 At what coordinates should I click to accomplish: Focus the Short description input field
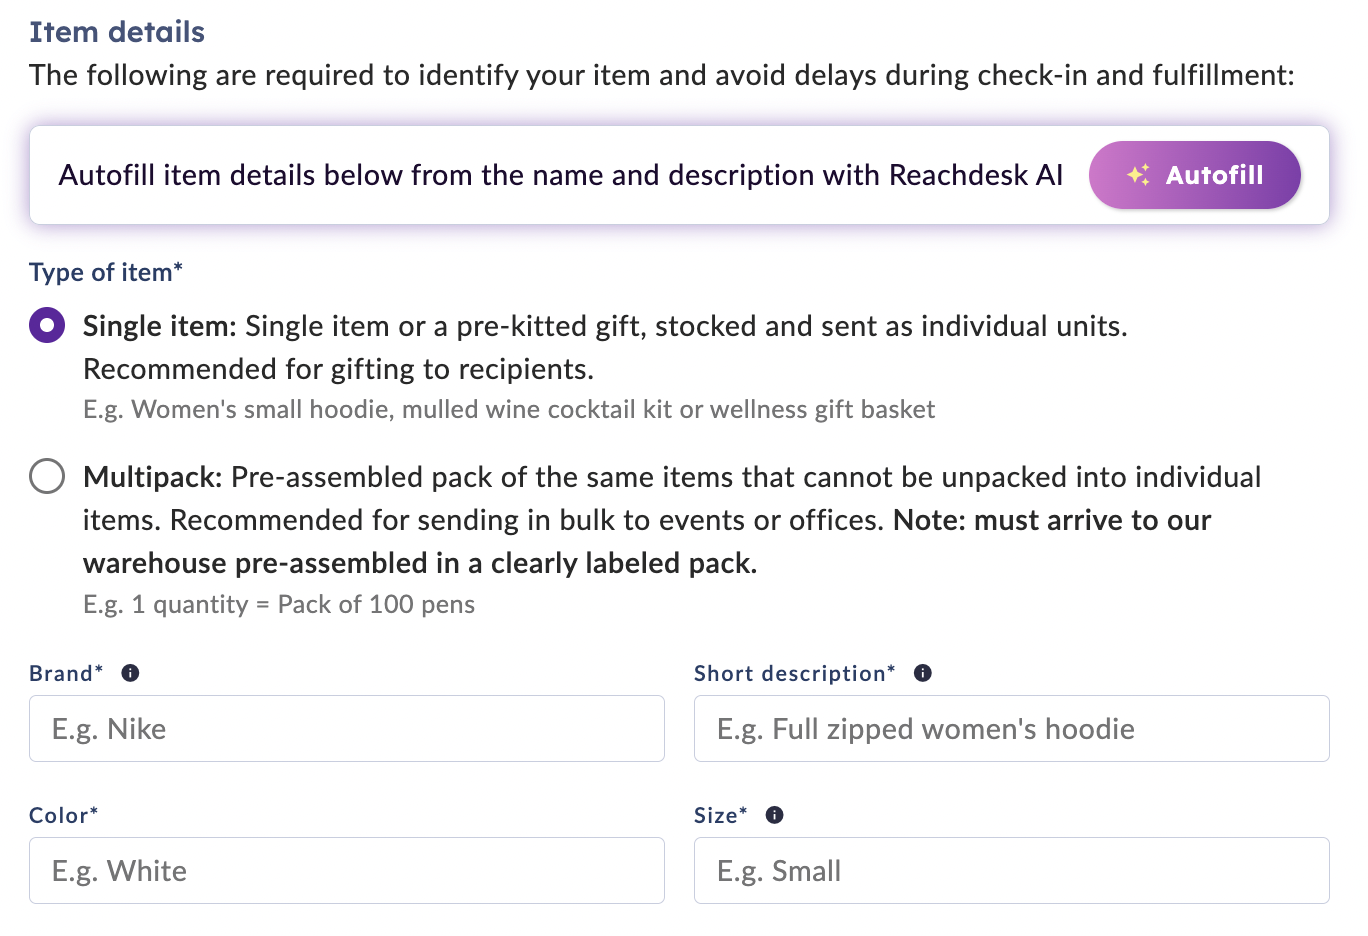(x=1012, y=729)
